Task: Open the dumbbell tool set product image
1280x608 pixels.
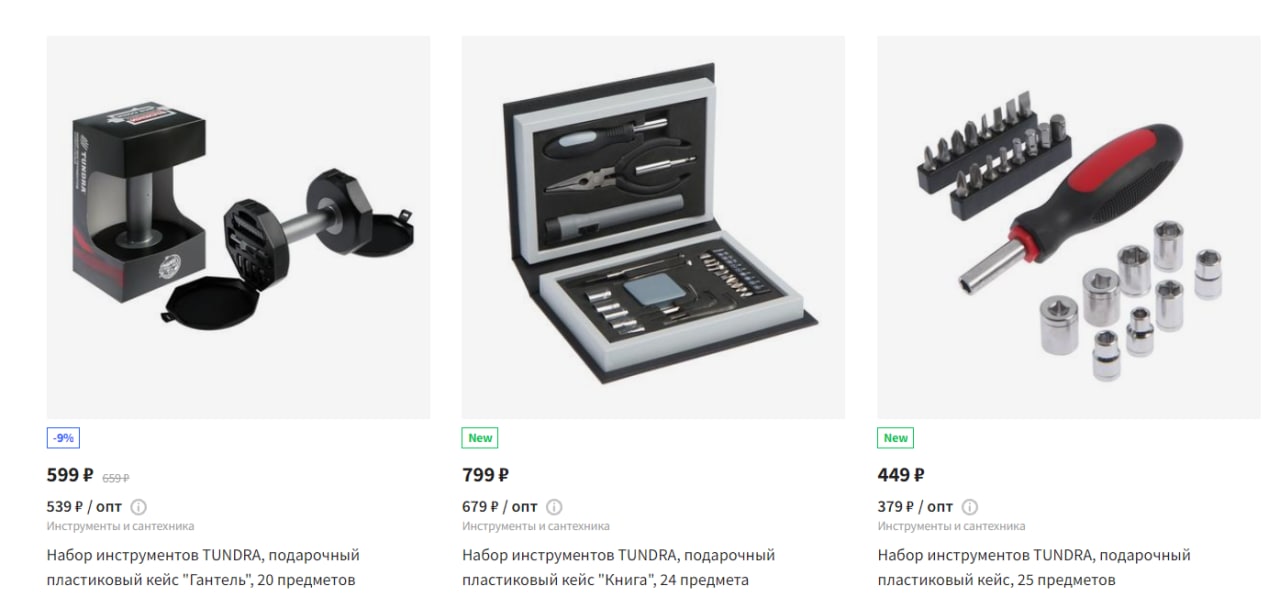Action: click(239, 227)
